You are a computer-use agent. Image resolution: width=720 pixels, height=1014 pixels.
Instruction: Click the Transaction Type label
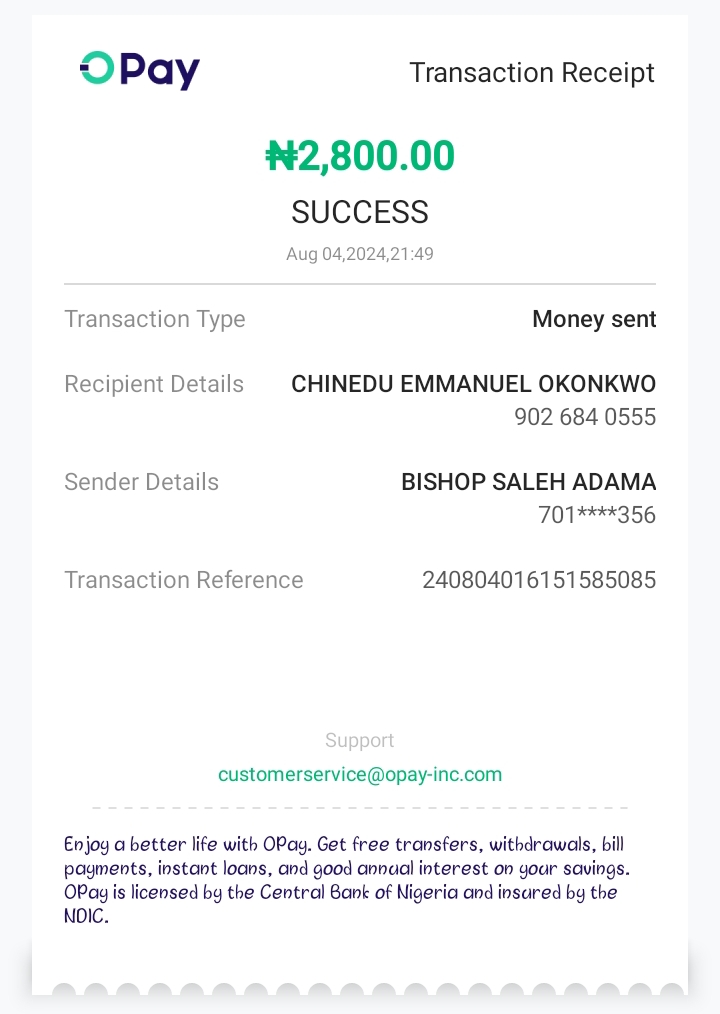tap(155, 319)
